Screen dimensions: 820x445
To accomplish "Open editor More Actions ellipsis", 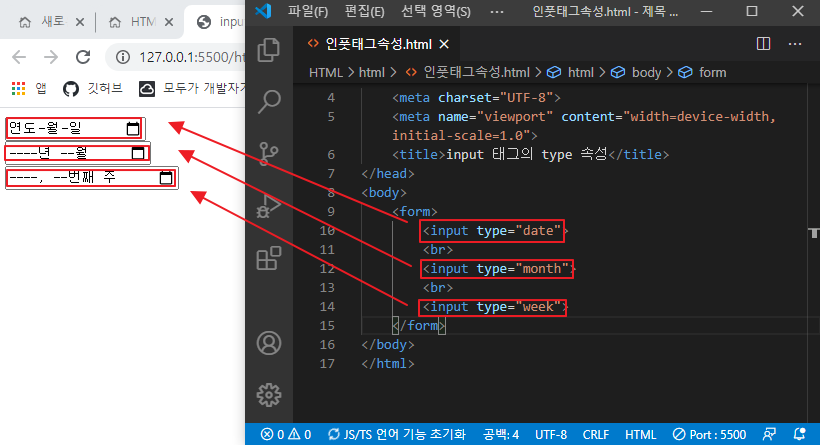I will point(795,44).
